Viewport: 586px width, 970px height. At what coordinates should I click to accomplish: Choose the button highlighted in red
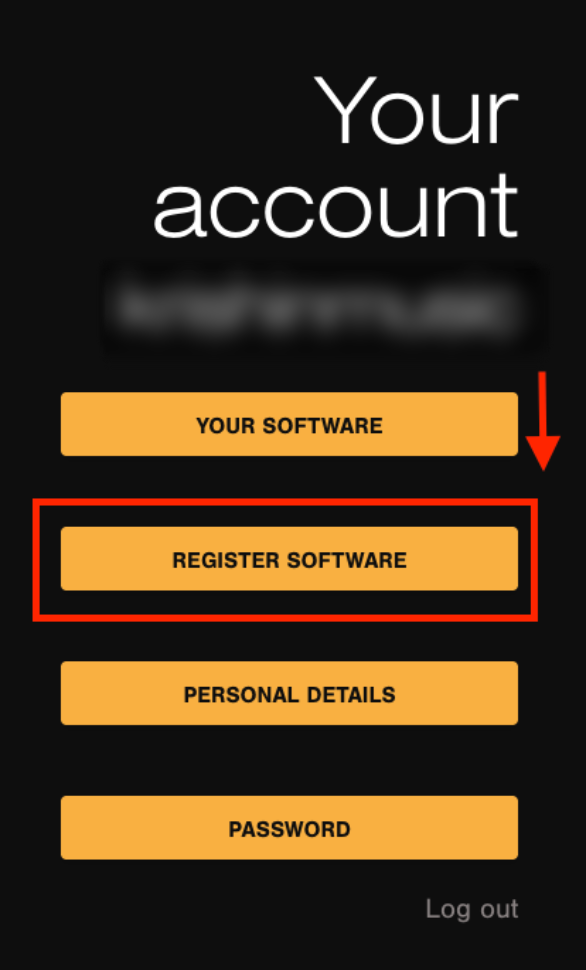[289, 559]
